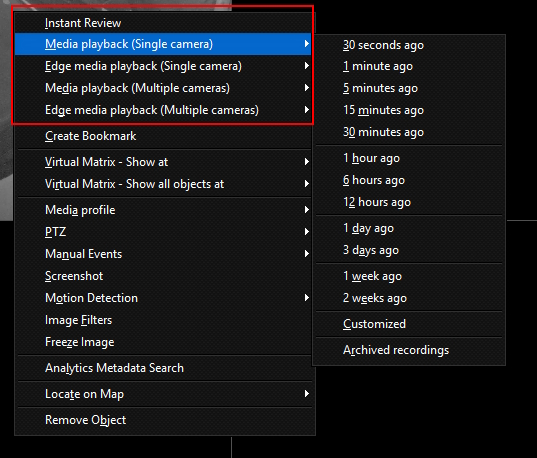The height and width of the screenshot is (458, 537).
Task: Choose 1 hour ago playback
Action: (x=409, y=158)
